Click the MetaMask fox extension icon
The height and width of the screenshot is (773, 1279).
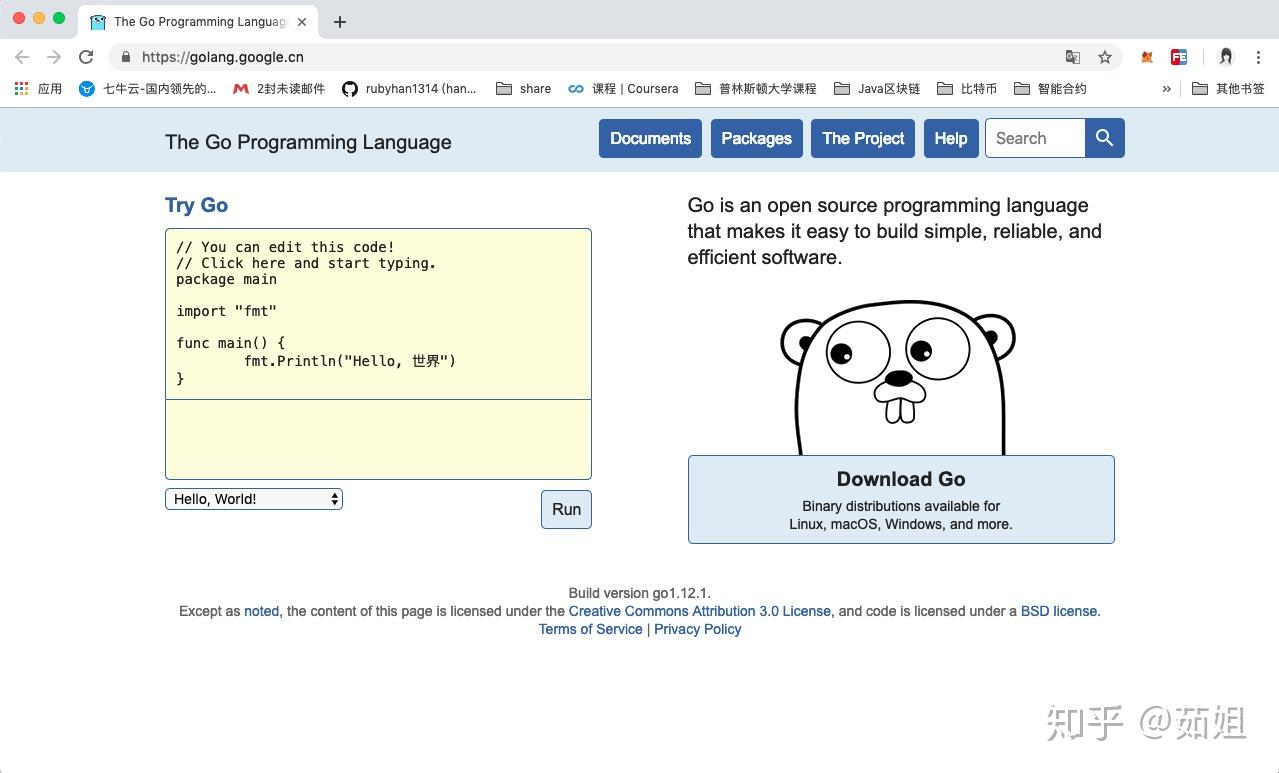coord(1146,57)
